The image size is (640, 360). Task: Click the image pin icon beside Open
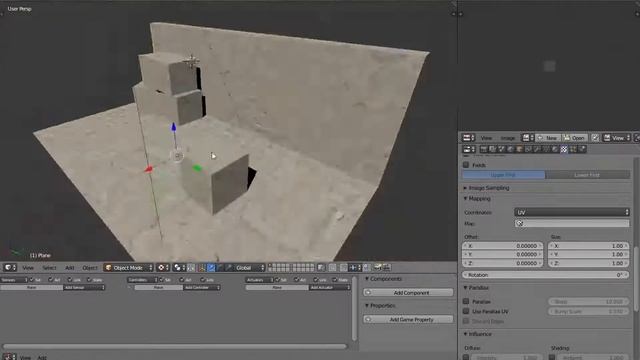coord(595,138)
